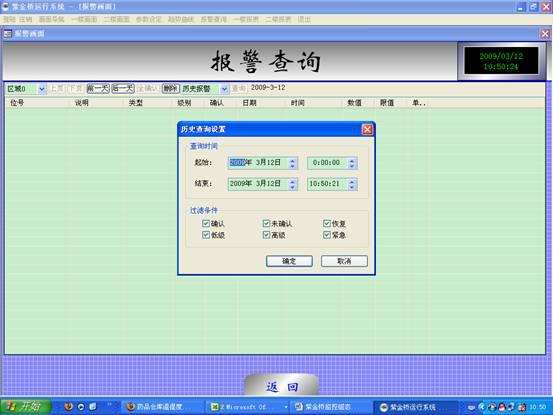
Task: Expand the 区域0 dropdown
Action: 42,89
